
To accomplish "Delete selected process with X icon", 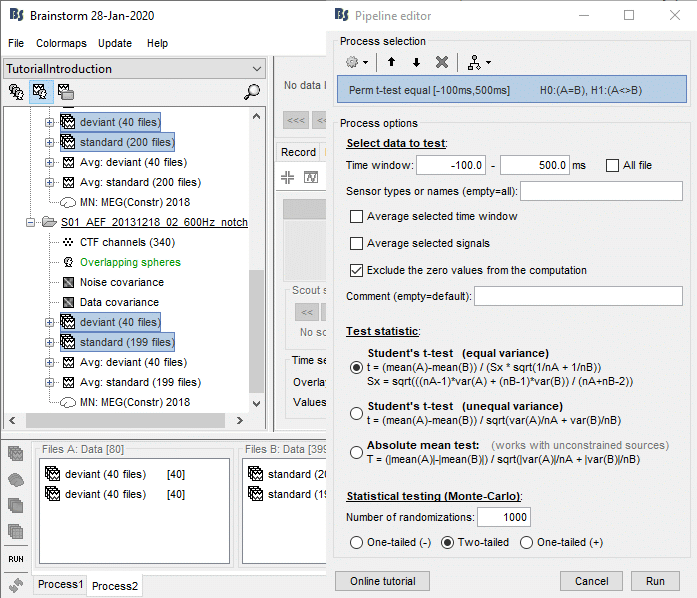I will point(442,62).
